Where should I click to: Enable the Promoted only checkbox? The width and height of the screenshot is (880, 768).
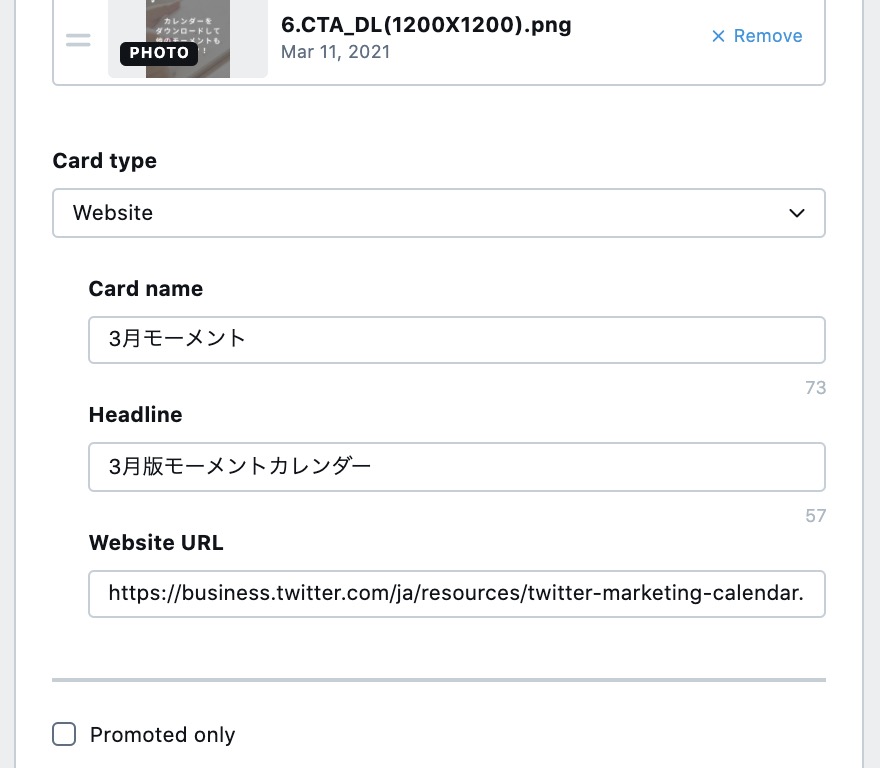tap(64, 735)
